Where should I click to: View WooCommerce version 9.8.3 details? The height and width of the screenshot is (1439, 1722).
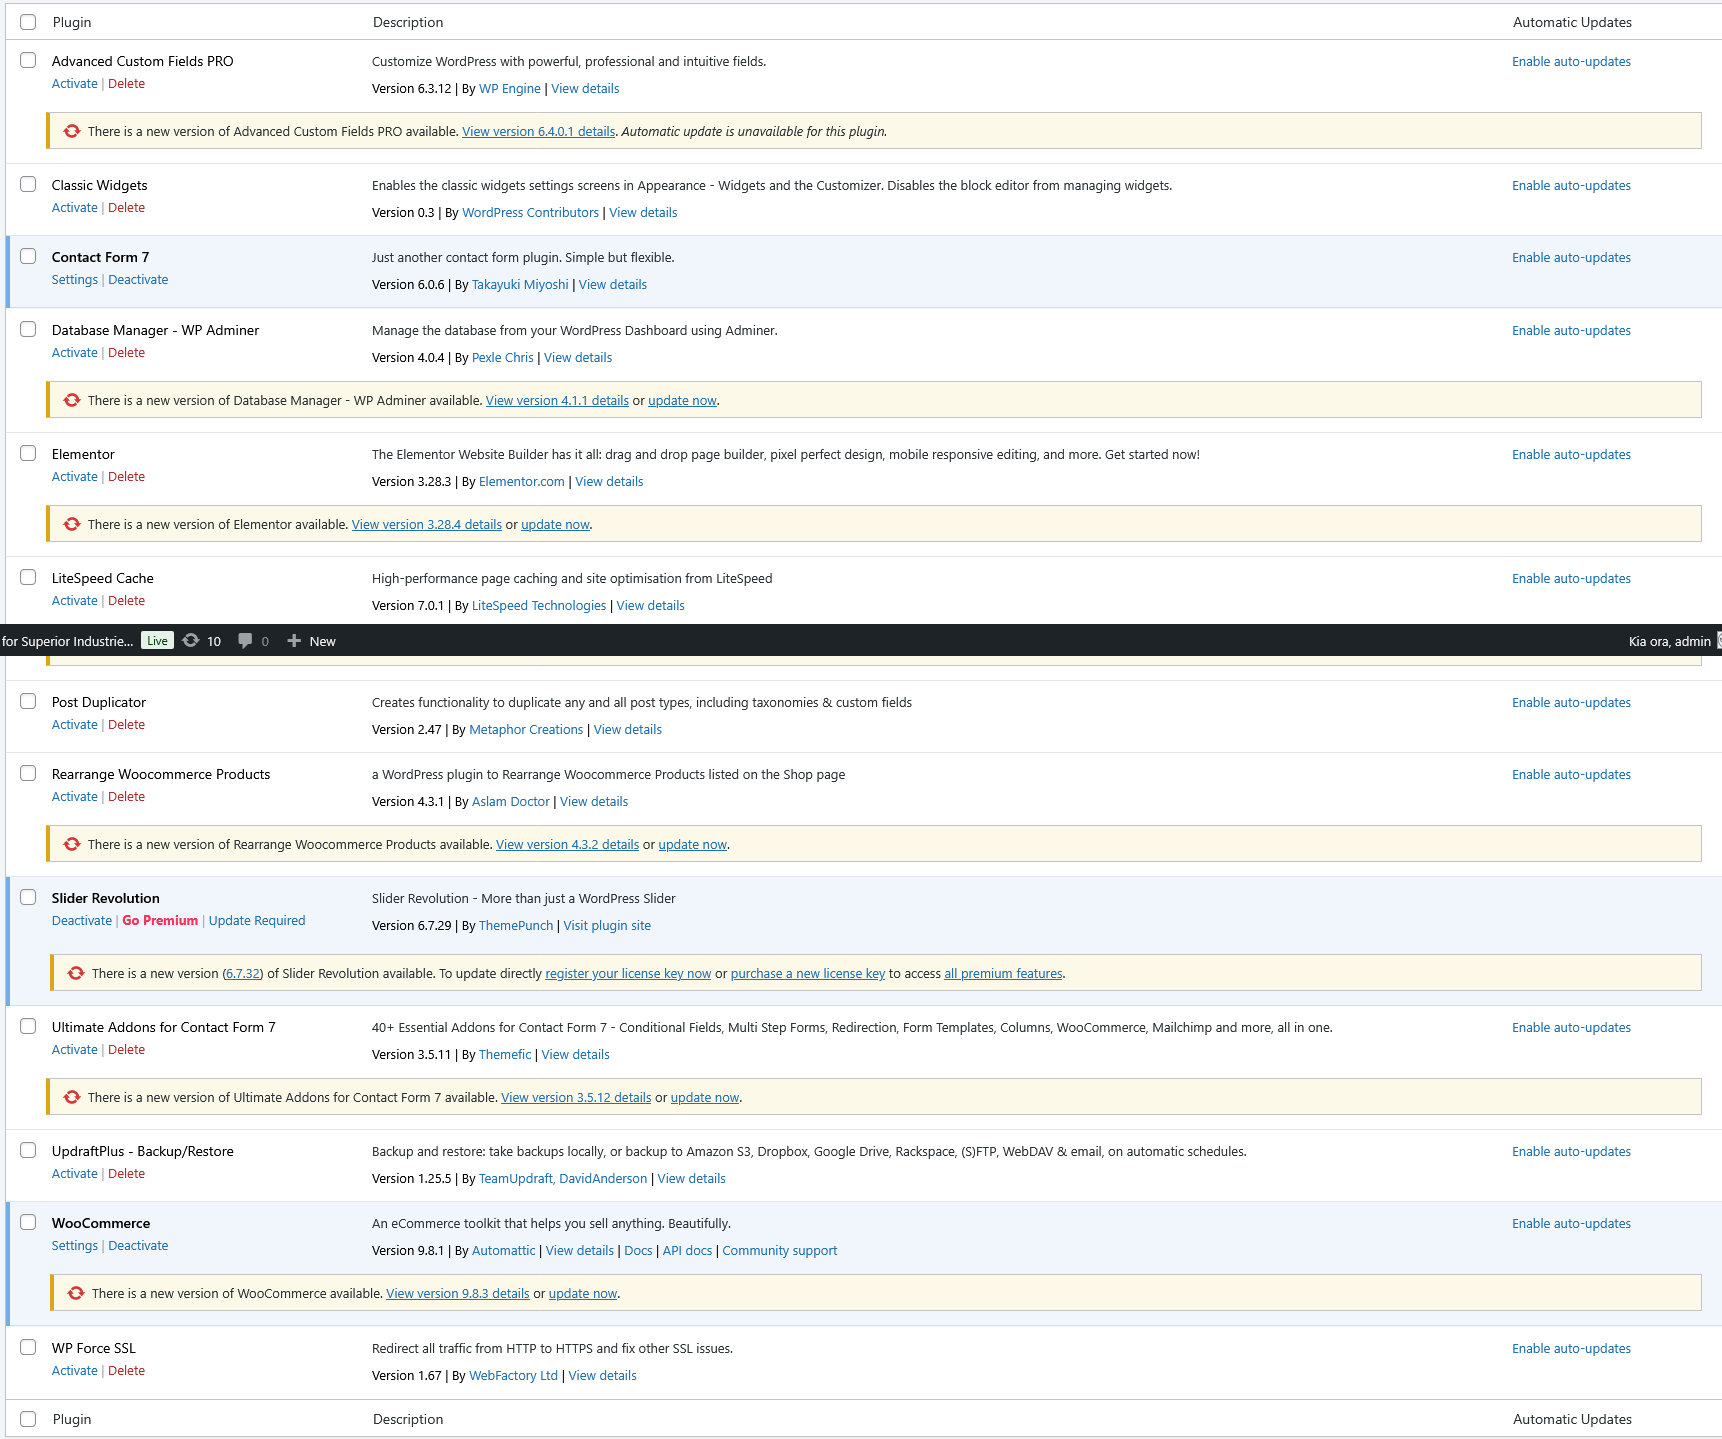click(x=458, y=1293)
